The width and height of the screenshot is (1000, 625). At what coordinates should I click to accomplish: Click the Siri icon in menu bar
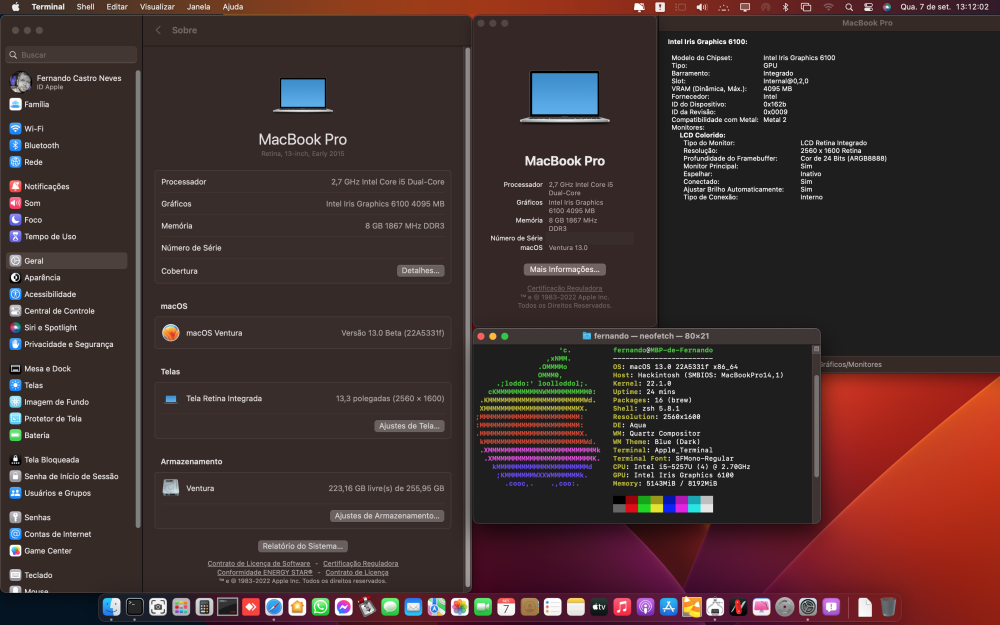pos(887,7)
